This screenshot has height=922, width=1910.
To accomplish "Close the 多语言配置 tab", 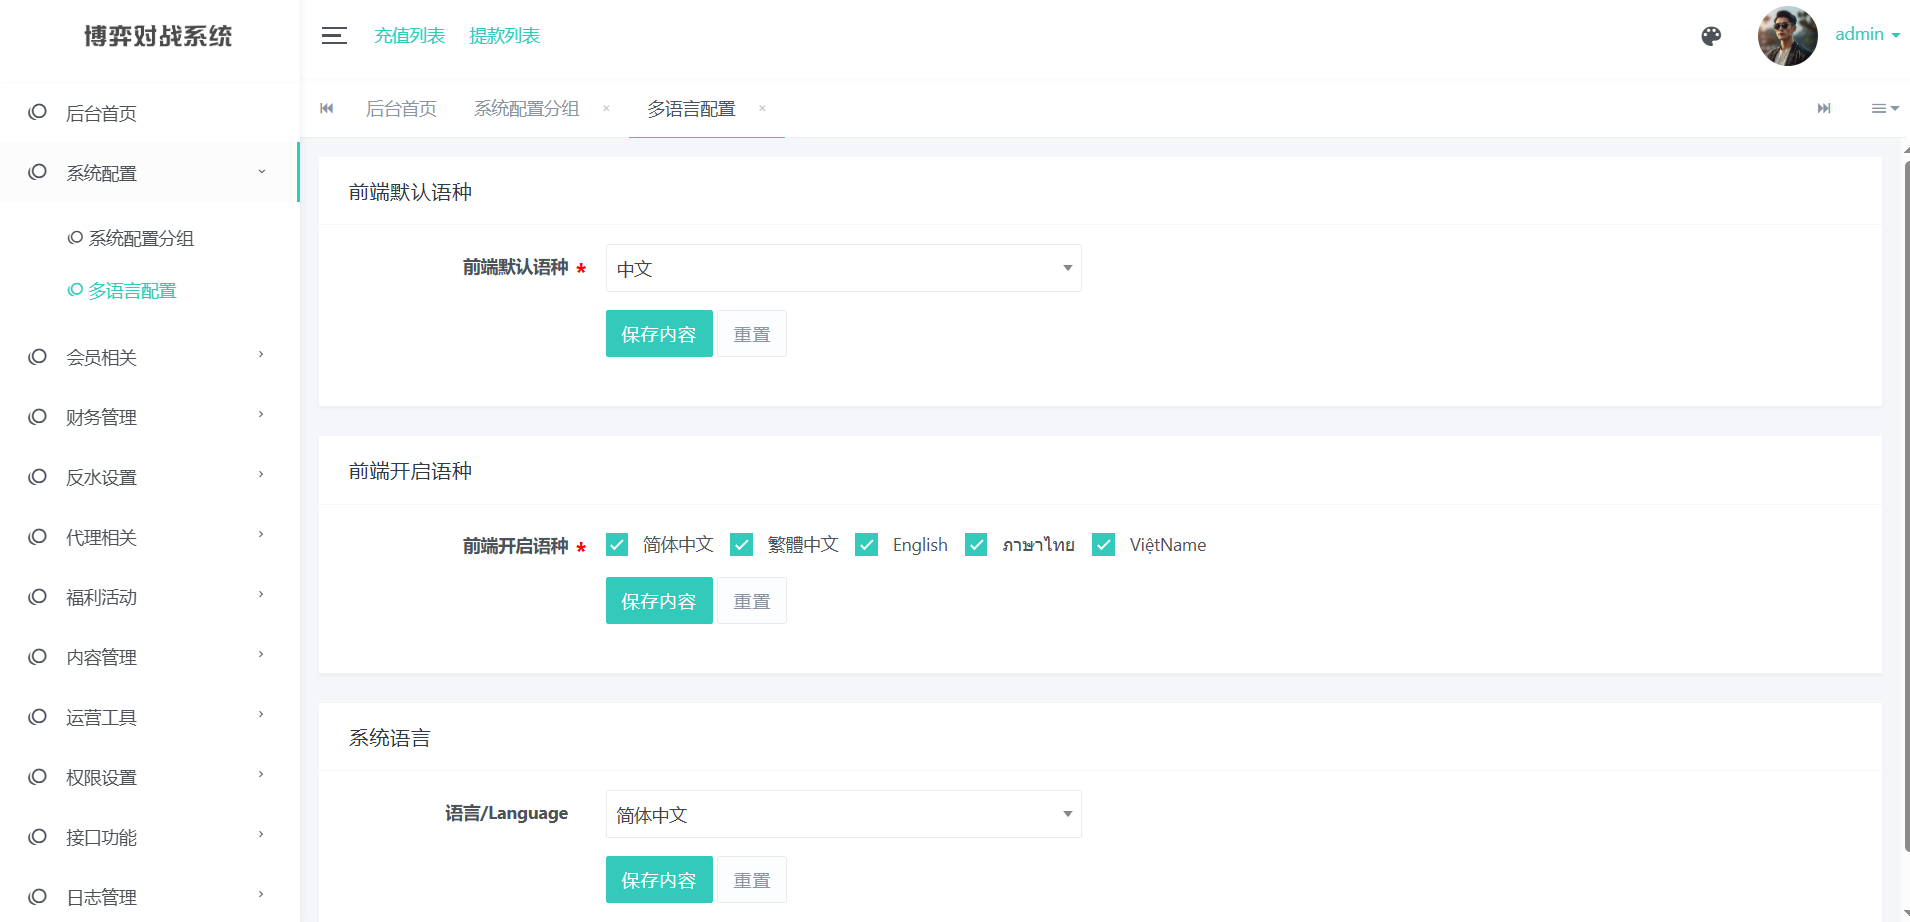I will (x=762, y=108).
